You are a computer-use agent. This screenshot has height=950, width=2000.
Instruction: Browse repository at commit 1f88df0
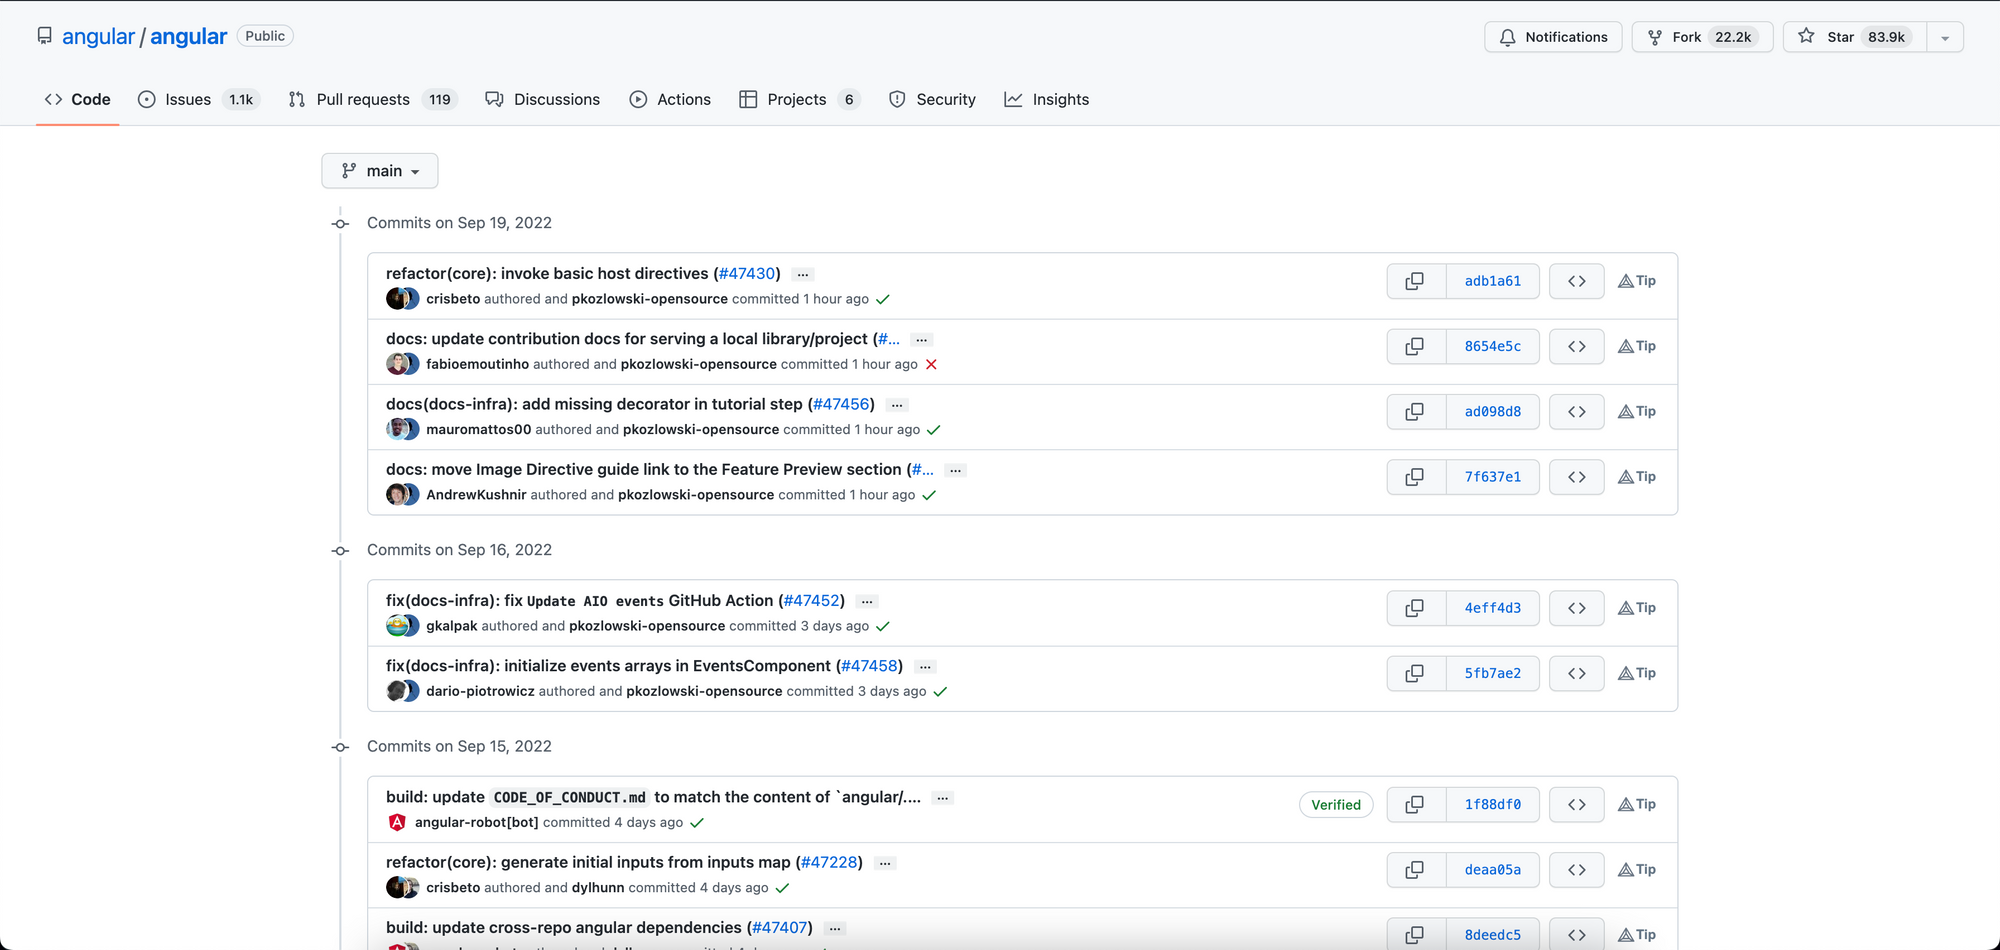pos(1577,804)
